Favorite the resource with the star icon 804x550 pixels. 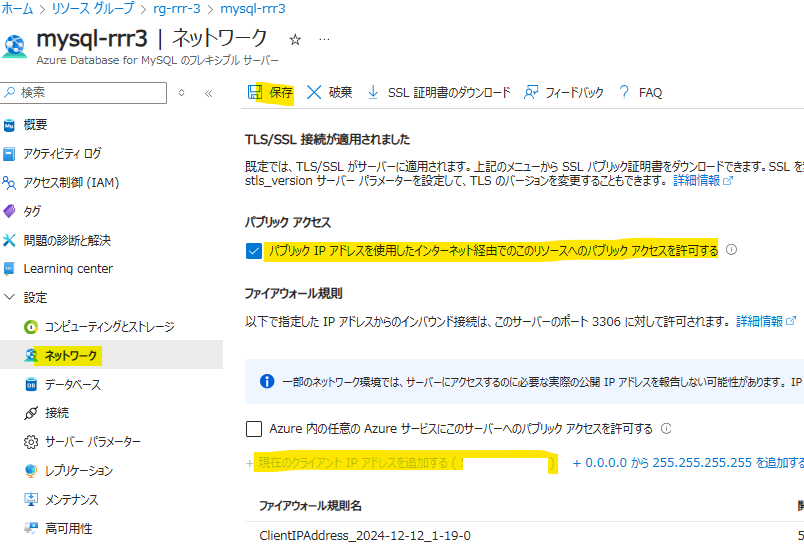(295, 39)
